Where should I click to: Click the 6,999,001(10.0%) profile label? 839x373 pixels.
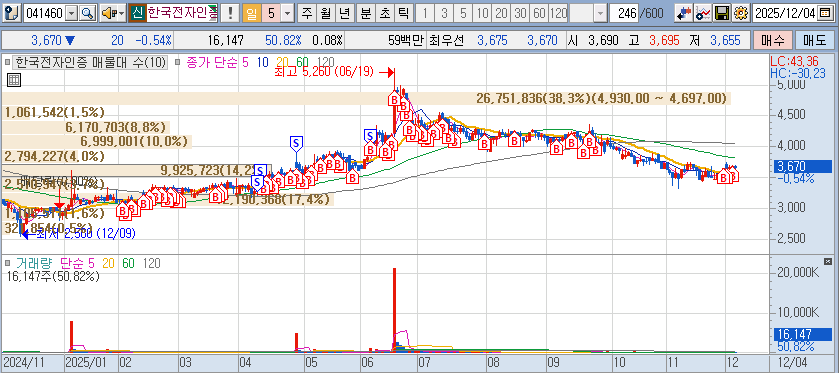(x=134, y=141)
